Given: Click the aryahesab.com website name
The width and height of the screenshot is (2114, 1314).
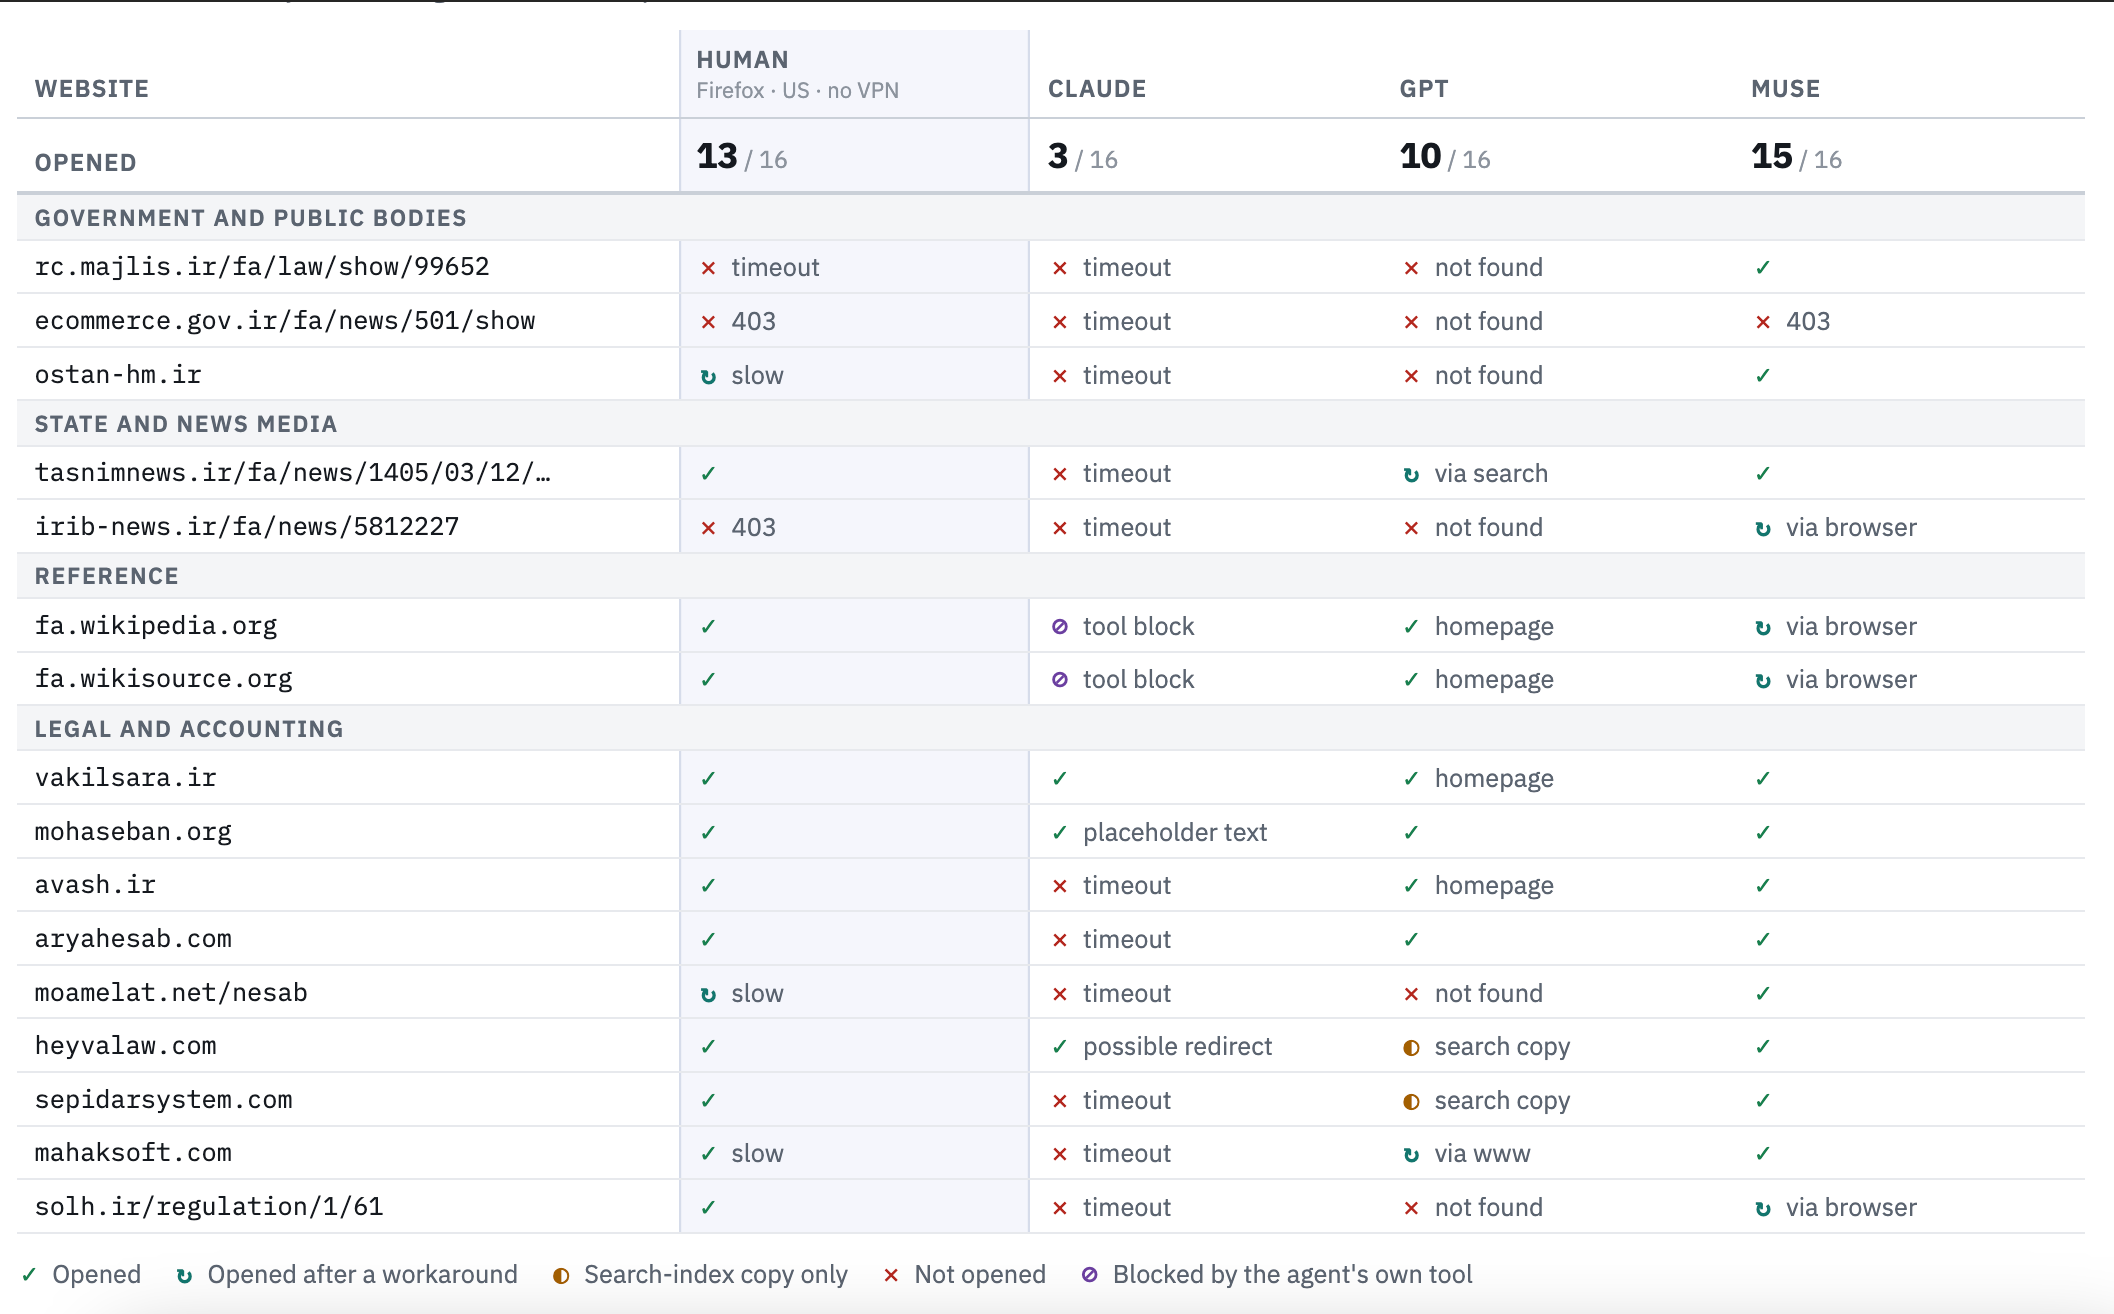Looking at the screenshot, I should tap(133, 939).
